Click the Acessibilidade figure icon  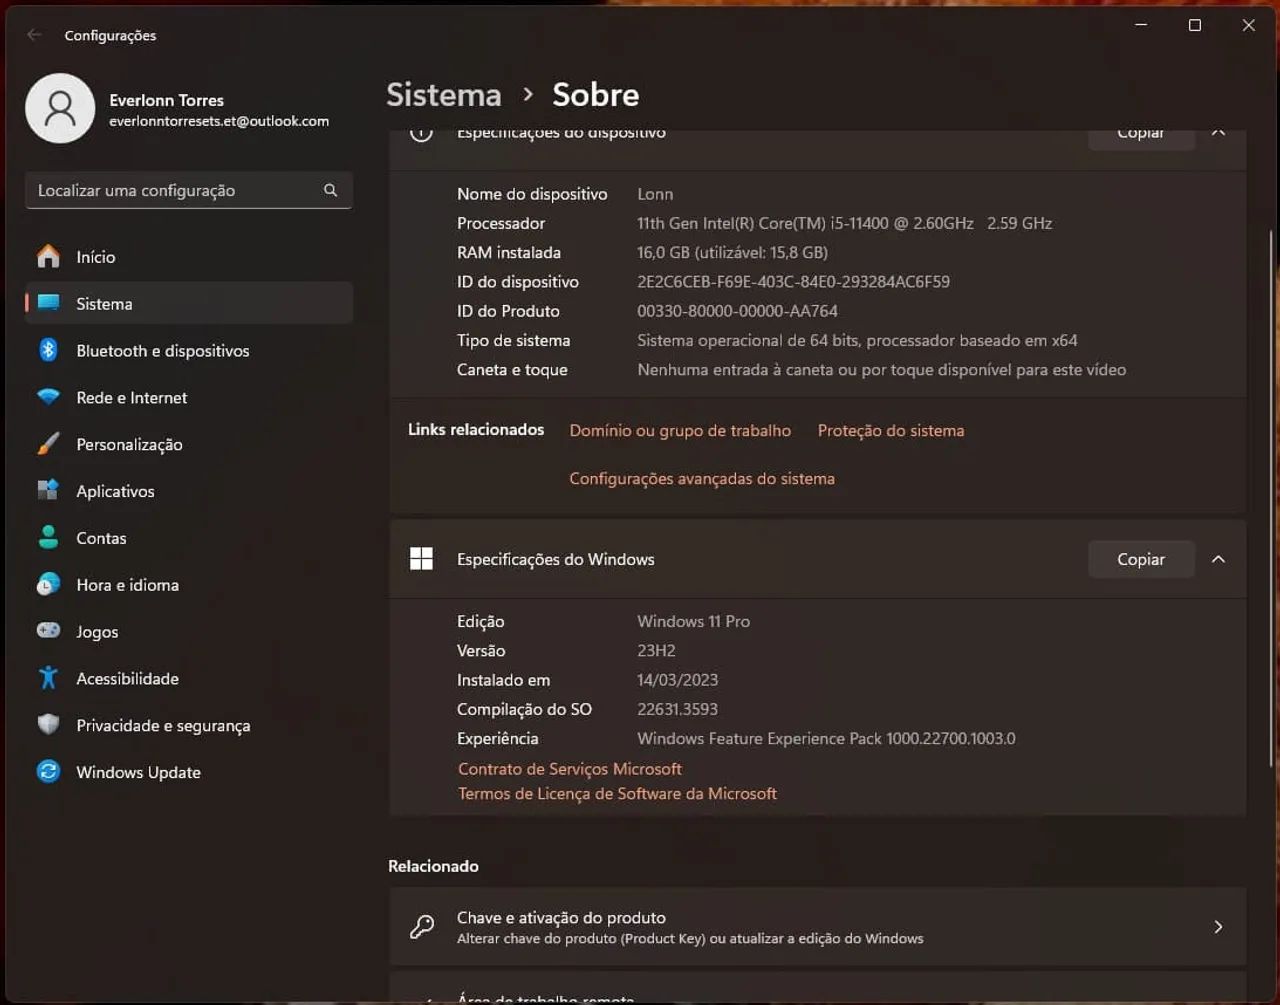[48, 678]
